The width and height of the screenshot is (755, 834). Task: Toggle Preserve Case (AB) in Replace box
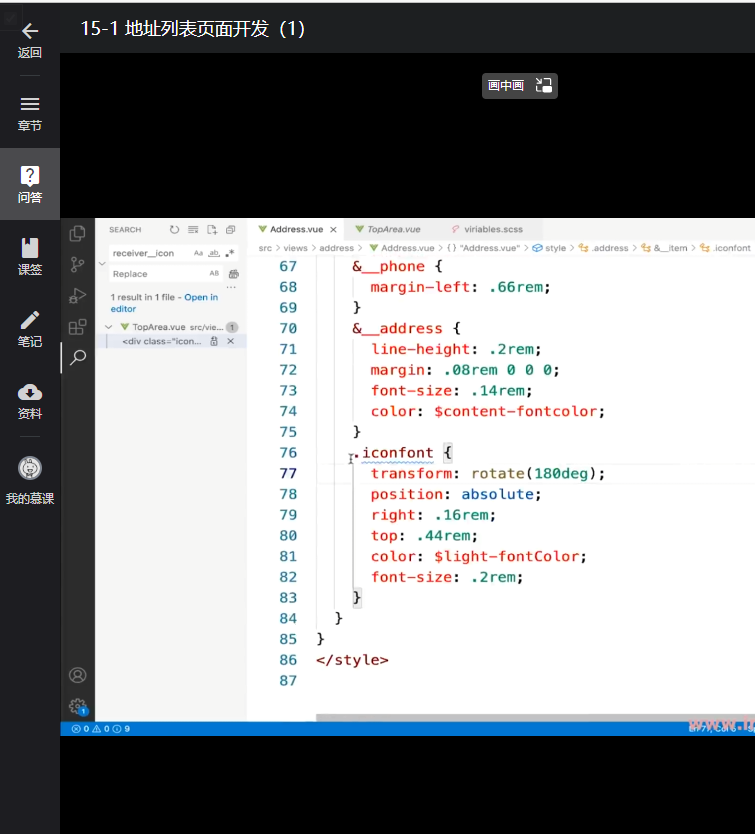click(x=214, y=273)
